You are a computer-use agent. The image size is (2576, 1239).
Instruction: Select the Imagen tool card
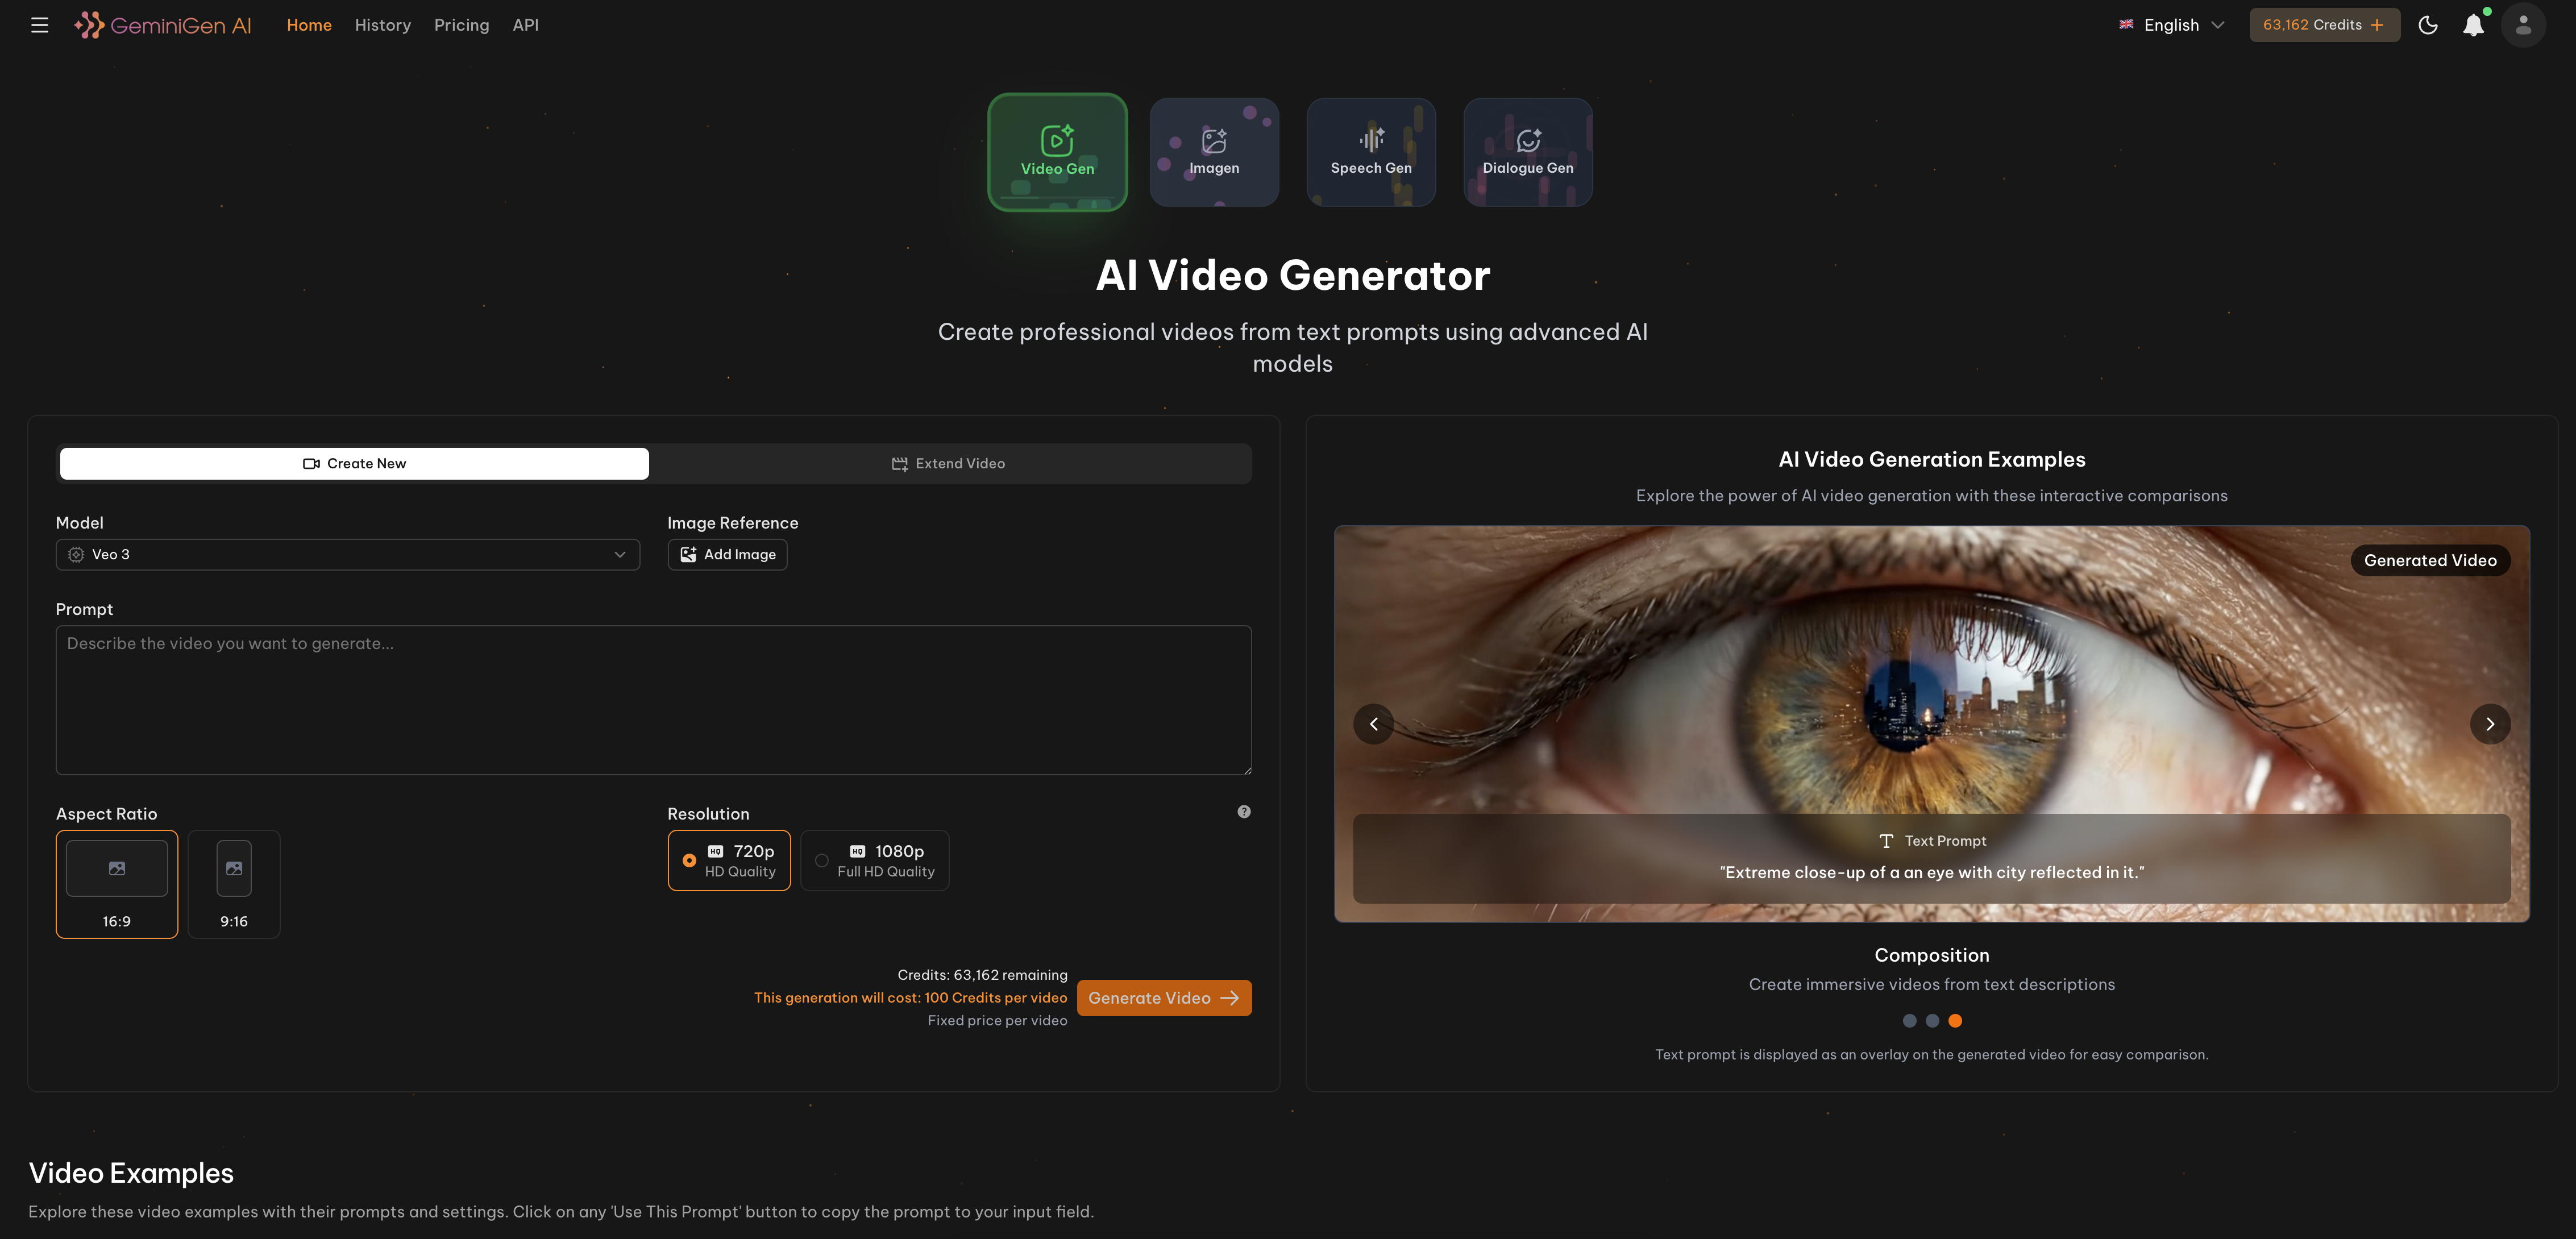coord(1214,152)
